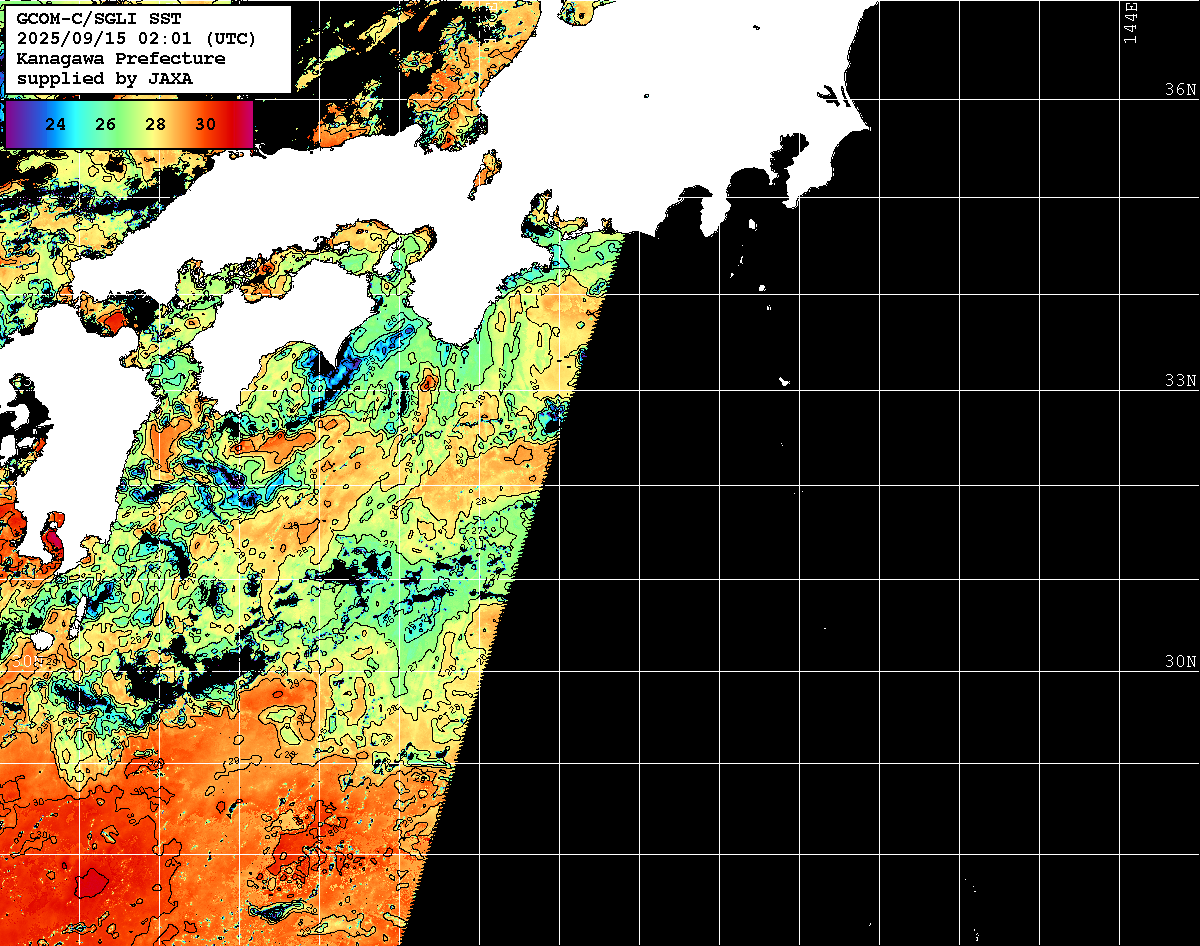This screenshot has width=1200, height=946.
Task: Click the 'supplied by JAXA' credit text
Action: pyautogui.click(x=105, y=78)
